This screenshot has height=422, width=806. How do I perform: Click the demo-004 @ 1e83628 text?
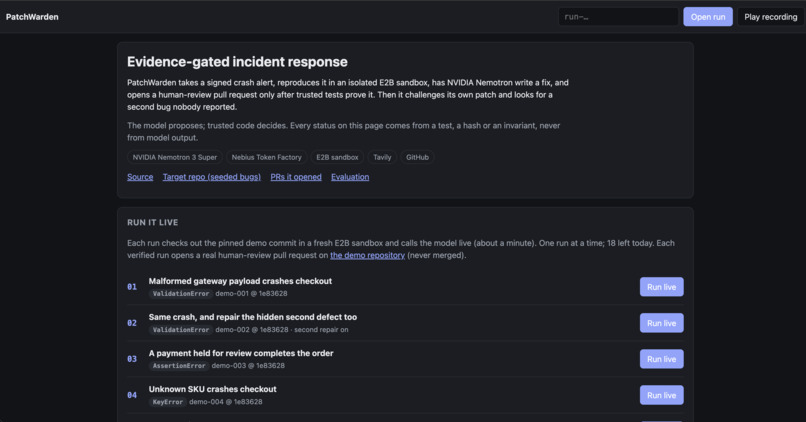click(x=226, y=401)
